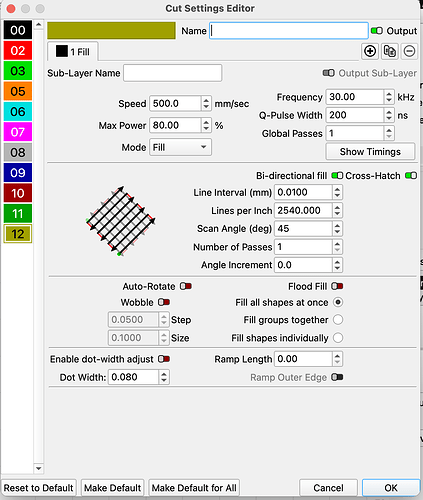Image resolution: width=423 pixels, height=500 pixels.
Task: Adjust Scan Angle stepper arrows
Action: coord(337,229)
